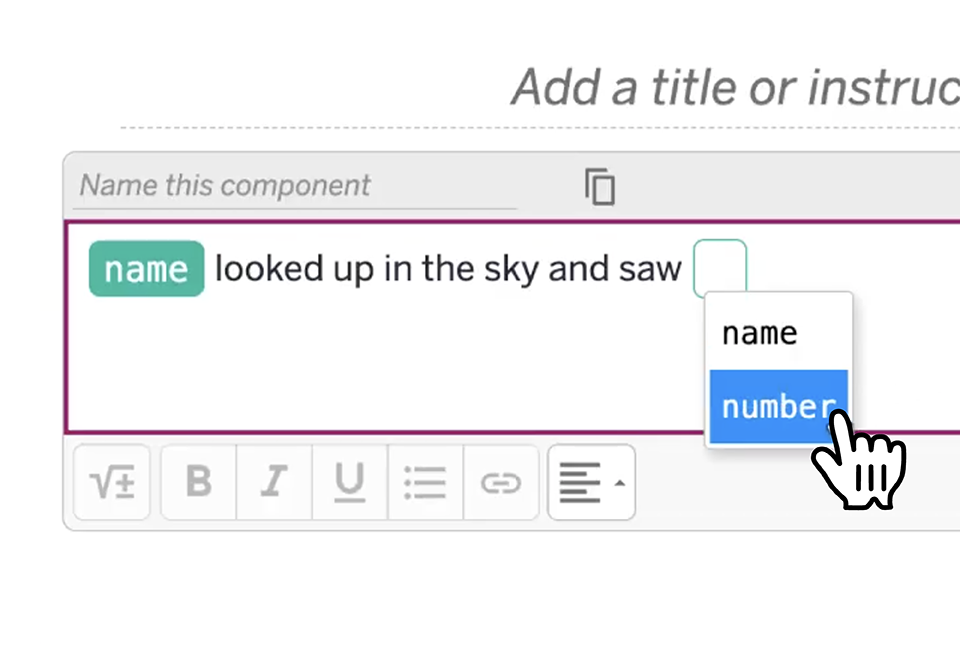Click the text alignment lines icon

click(580, 483)
